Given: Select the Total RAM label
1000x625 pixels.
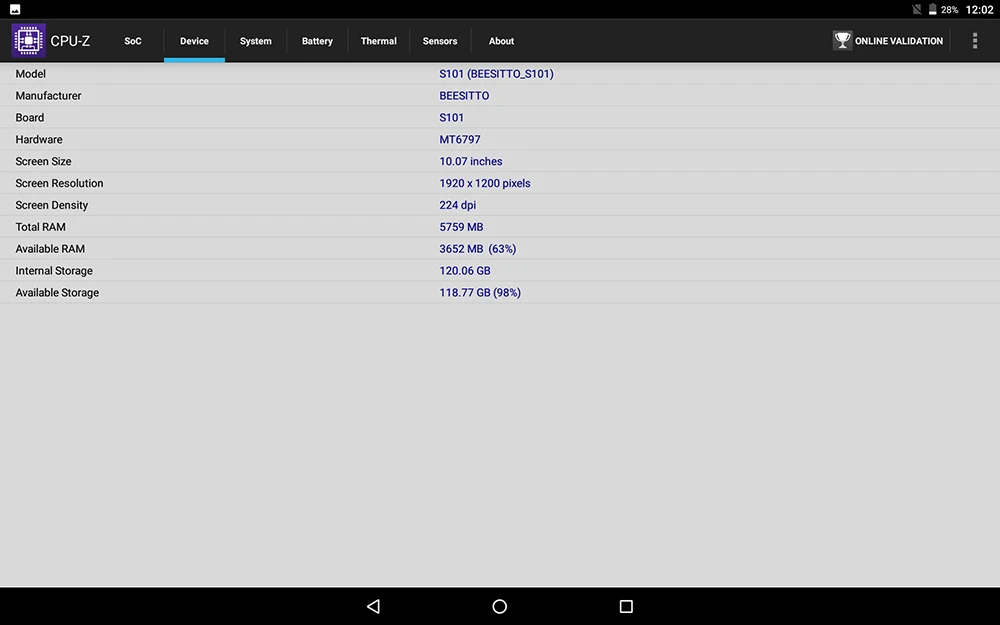Looking at the screenshot, I should pos(40,227).
